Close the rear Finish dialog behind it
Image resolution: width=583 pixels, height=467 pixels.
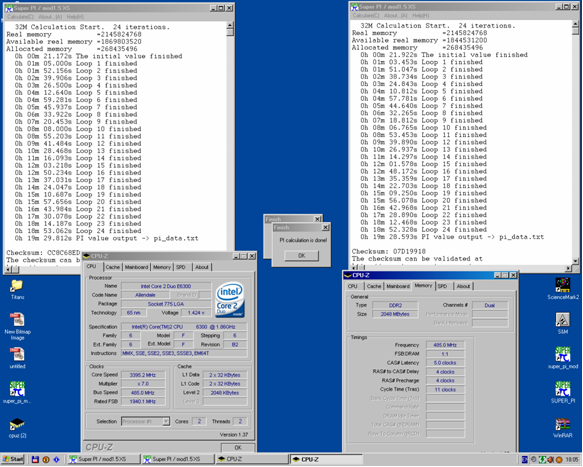point(318,219)
